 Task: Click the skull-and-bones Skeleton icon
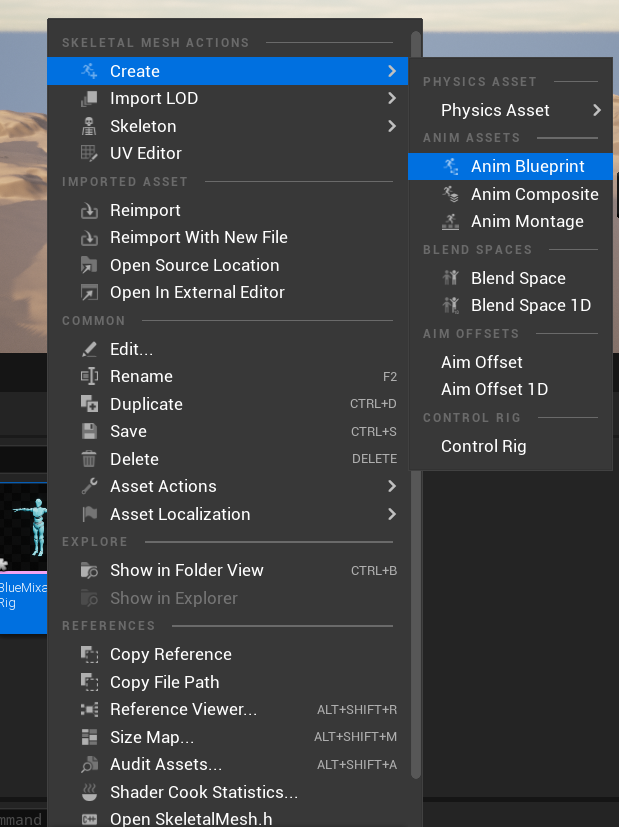[x=89, y=126]
